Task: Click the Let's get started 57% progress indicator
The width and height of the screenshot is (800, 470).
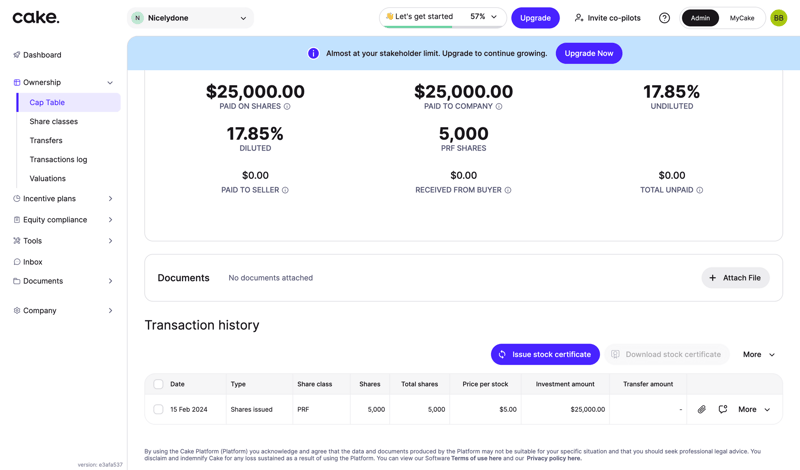Action: [x=441, y=17]
